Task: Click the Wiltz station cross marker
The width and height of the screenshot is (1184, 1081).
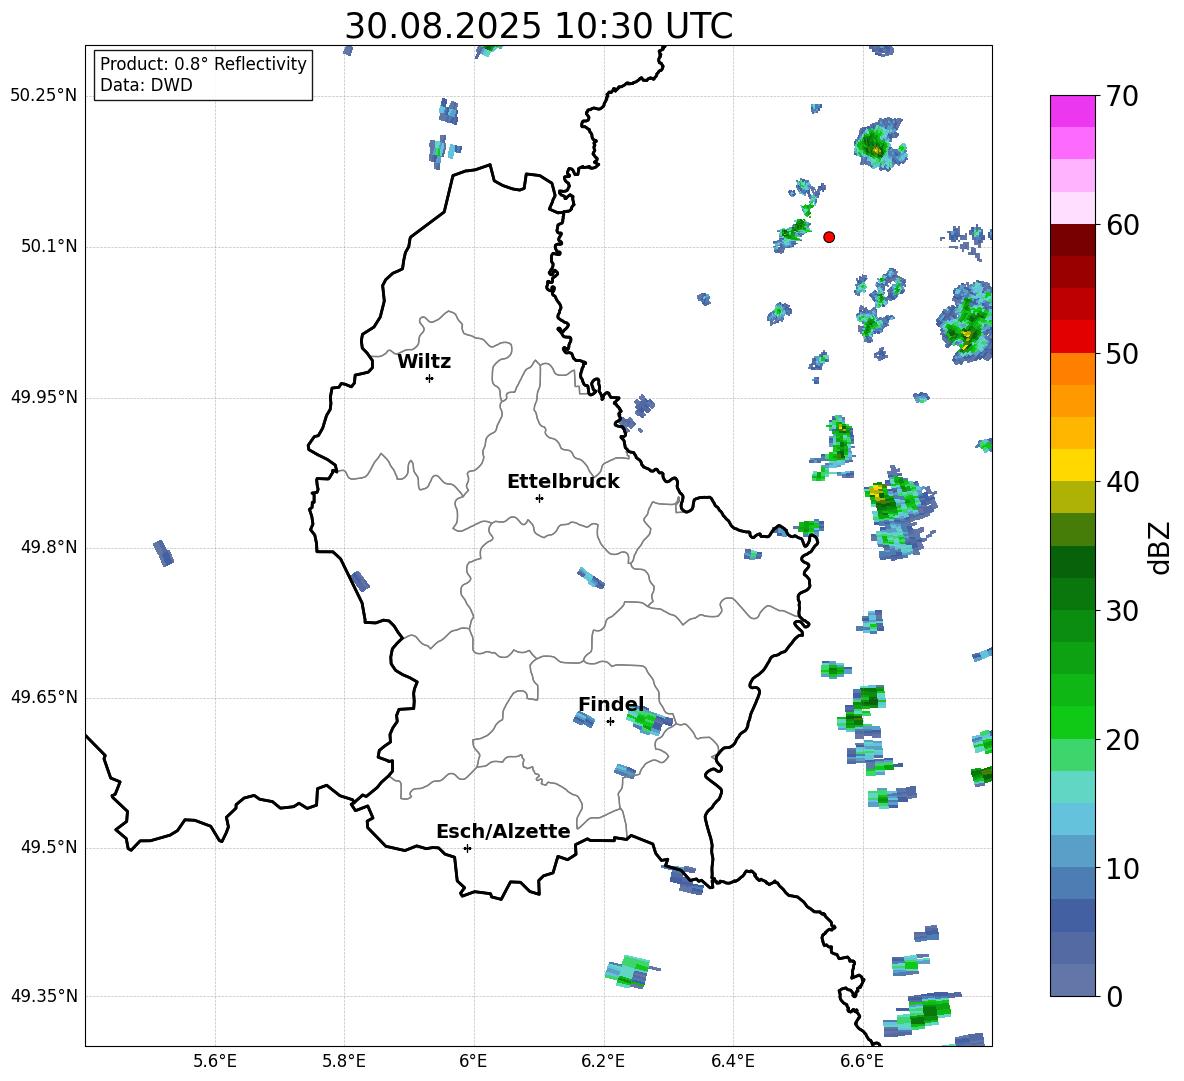Action: coord(430,378)
